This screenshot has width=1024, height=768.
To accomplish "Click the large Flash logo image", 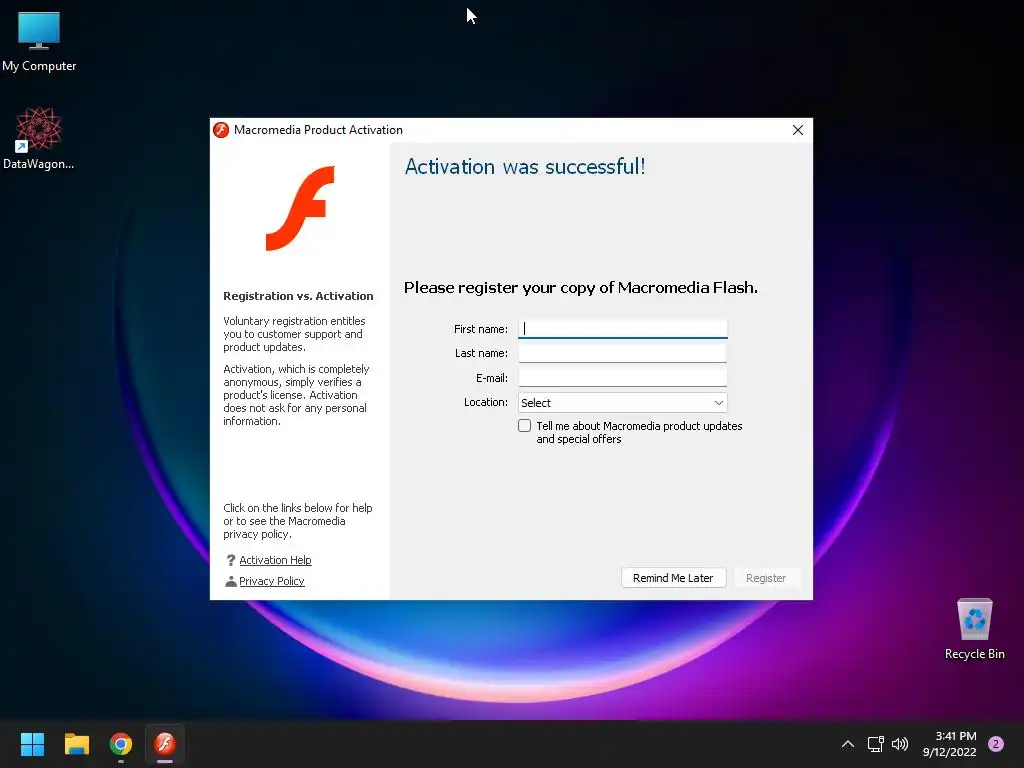I will (300, 208).
